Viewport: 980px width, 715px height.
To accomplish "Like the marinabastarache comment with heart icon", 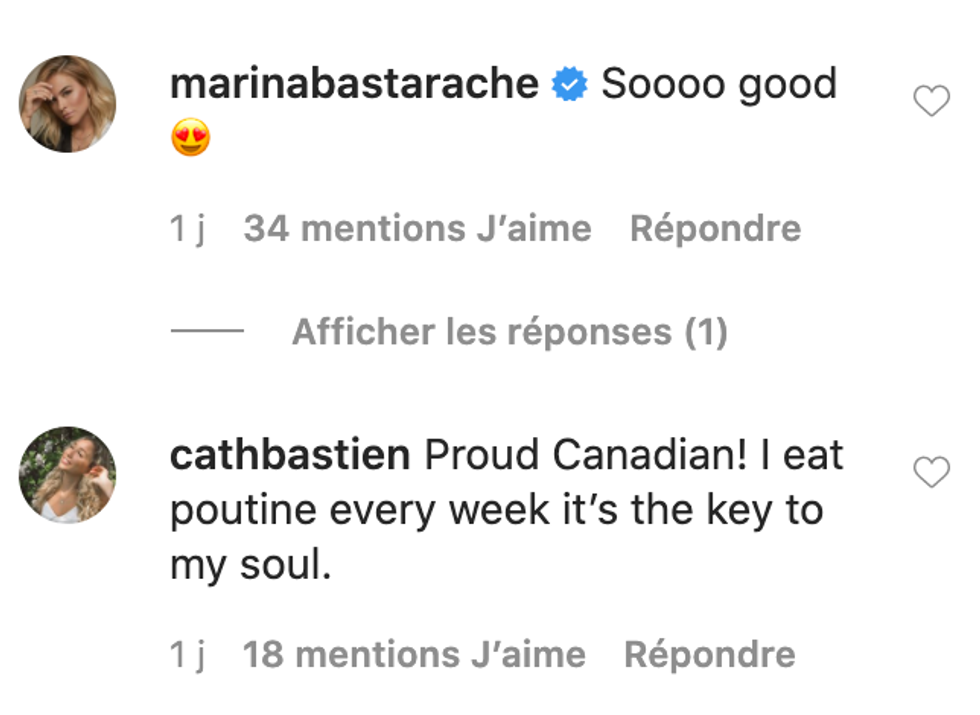I will tap(931, 100).
